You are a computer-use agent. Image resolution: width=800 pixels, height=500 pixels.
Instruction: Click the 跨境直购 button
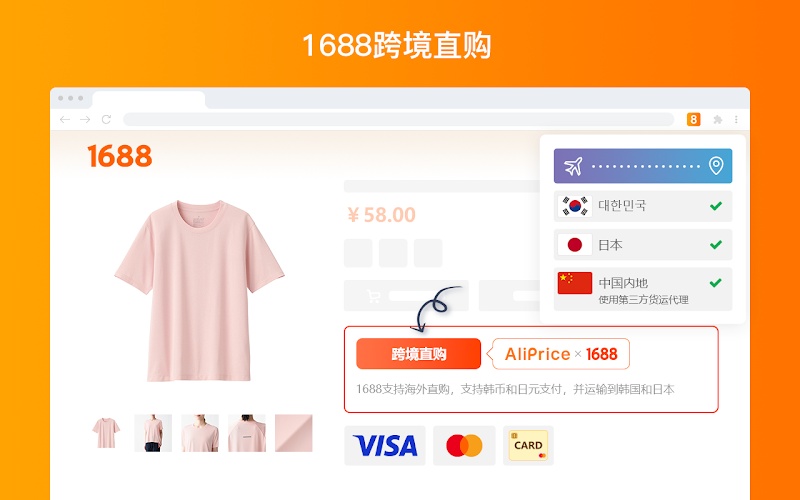[418, 354]
